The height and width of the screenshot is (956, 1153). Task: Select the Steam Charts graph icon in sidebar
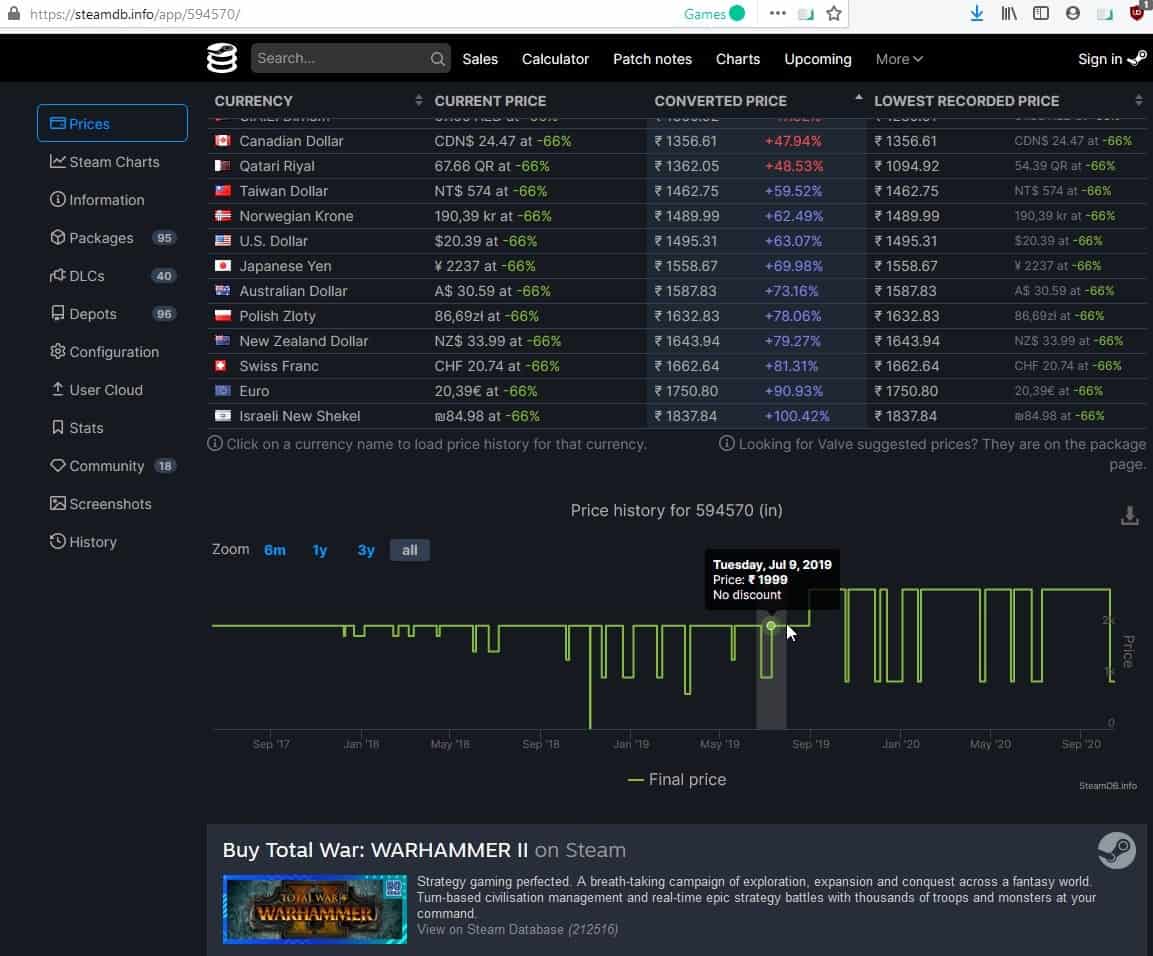click(59, 162)
